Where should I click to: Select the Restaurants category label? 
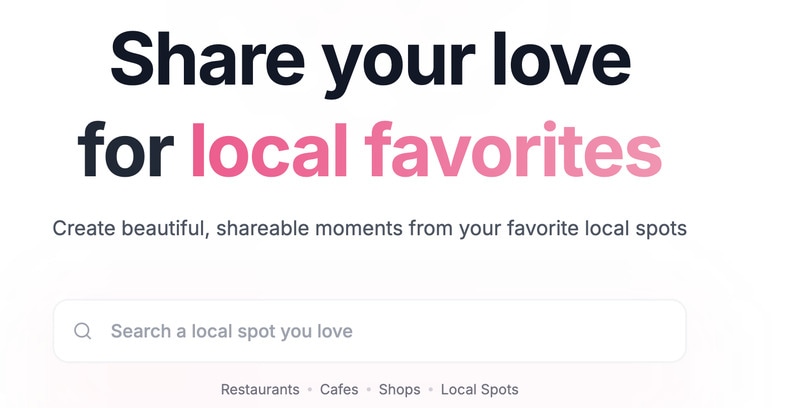tap(260, 389)
